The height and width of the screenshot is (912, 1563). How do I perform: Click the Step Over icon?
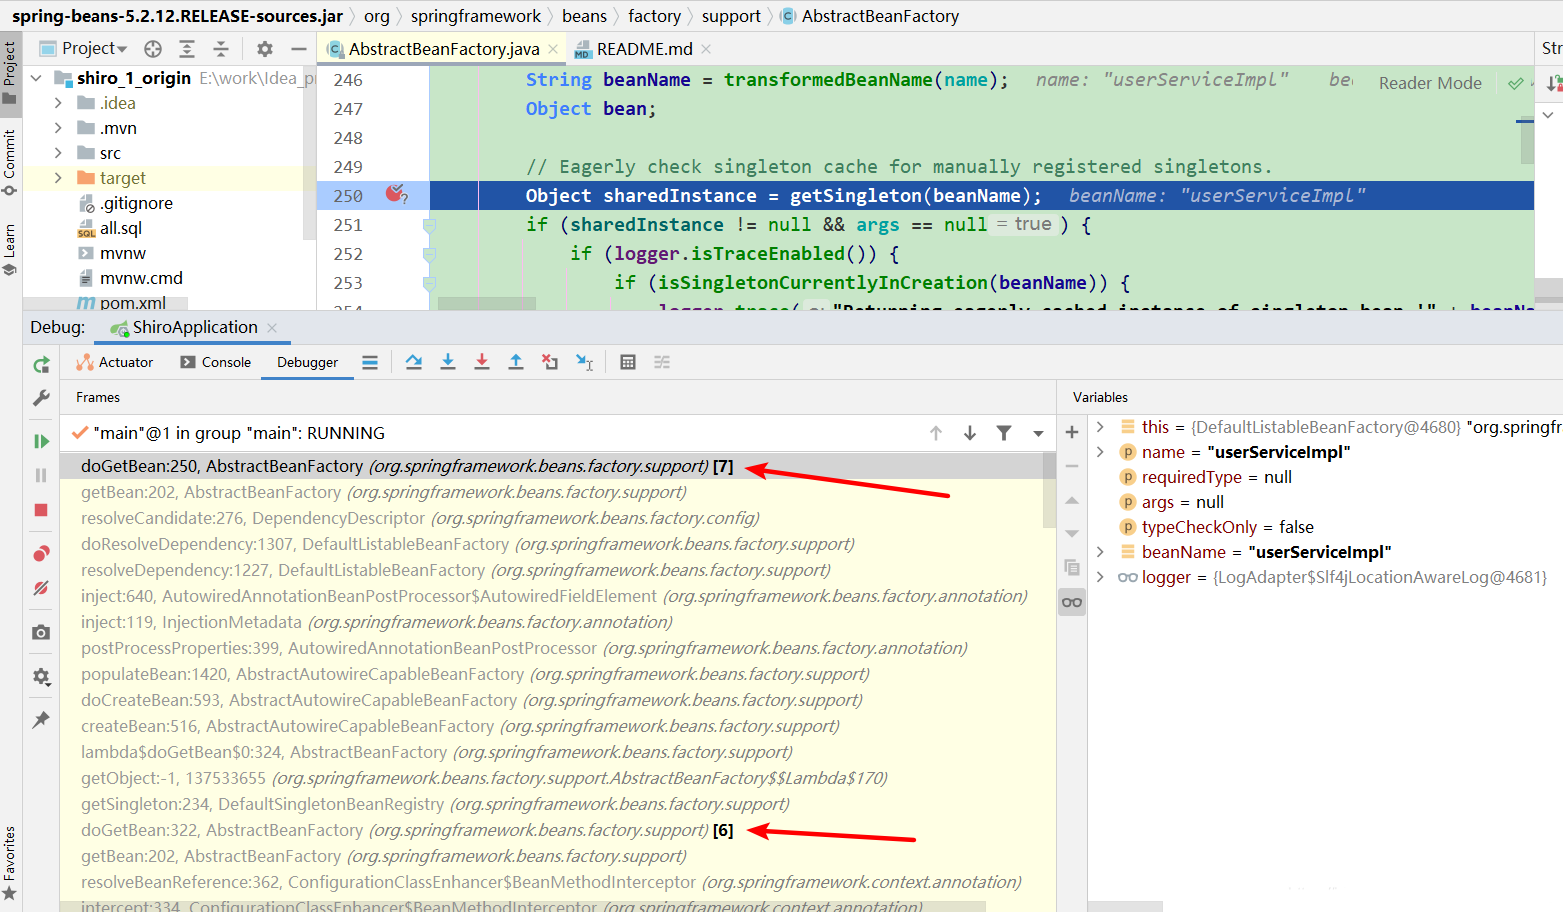(414, 362)
